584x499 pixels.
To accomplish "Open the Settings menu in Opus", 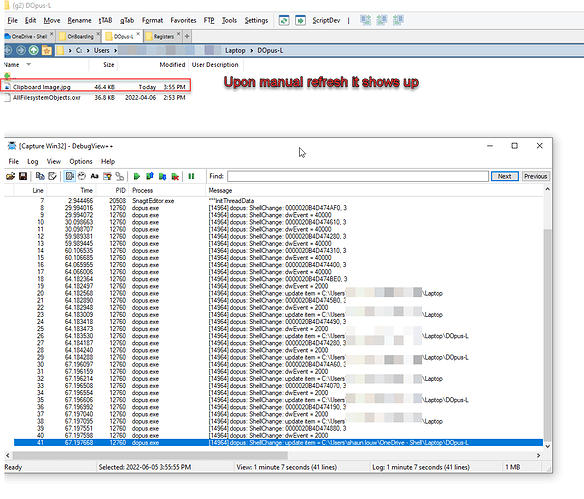I will [x=256, y=20].
